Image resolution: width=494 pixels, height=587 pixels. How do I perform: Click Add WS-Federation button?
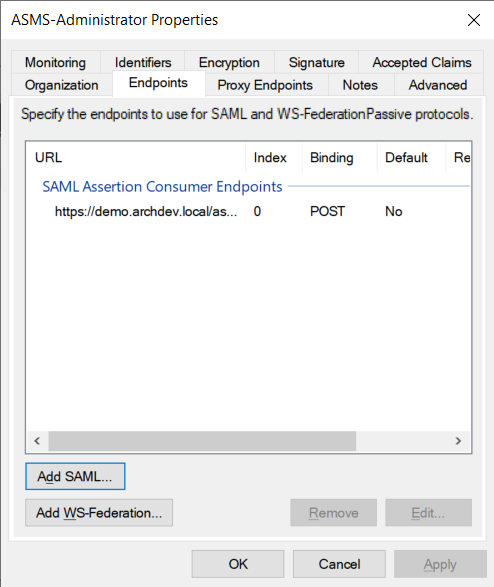pyautogui.click(x=99, y=513)
